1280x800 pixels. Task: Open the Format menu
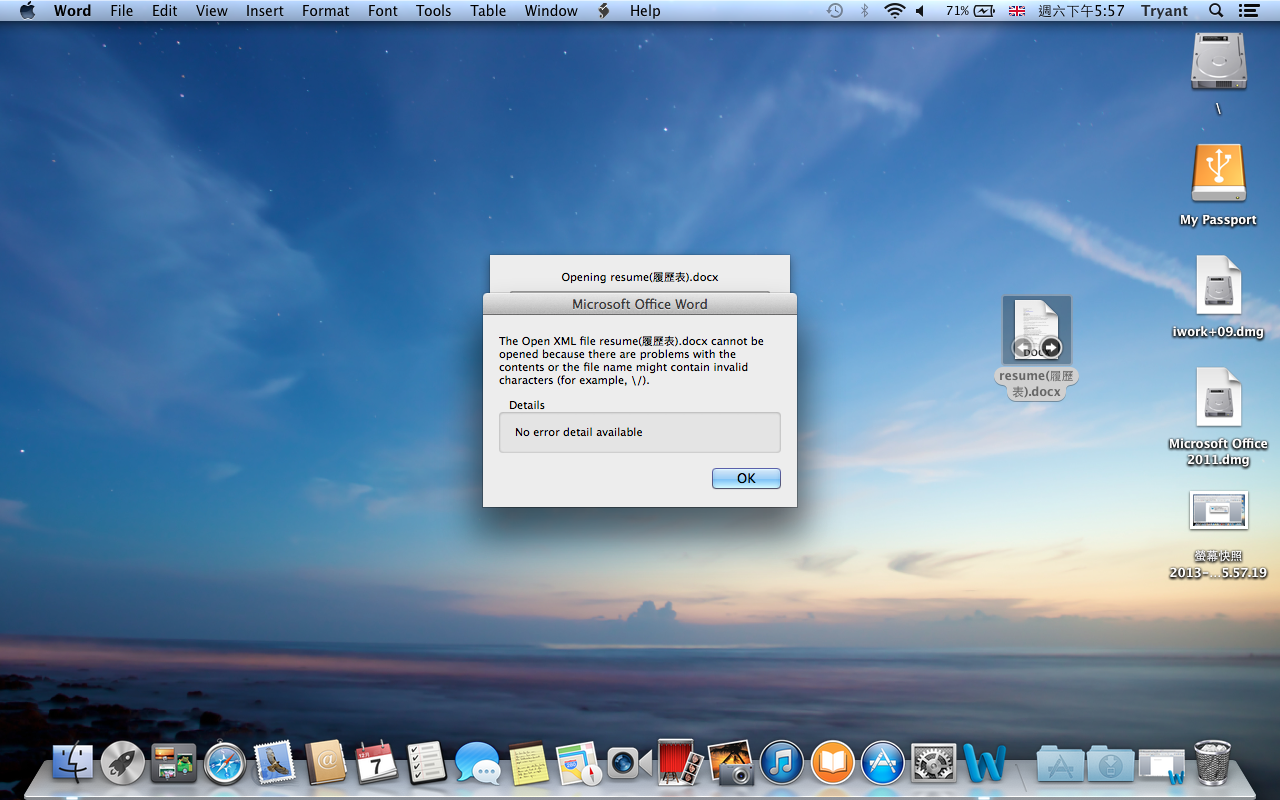coord(326,11)
